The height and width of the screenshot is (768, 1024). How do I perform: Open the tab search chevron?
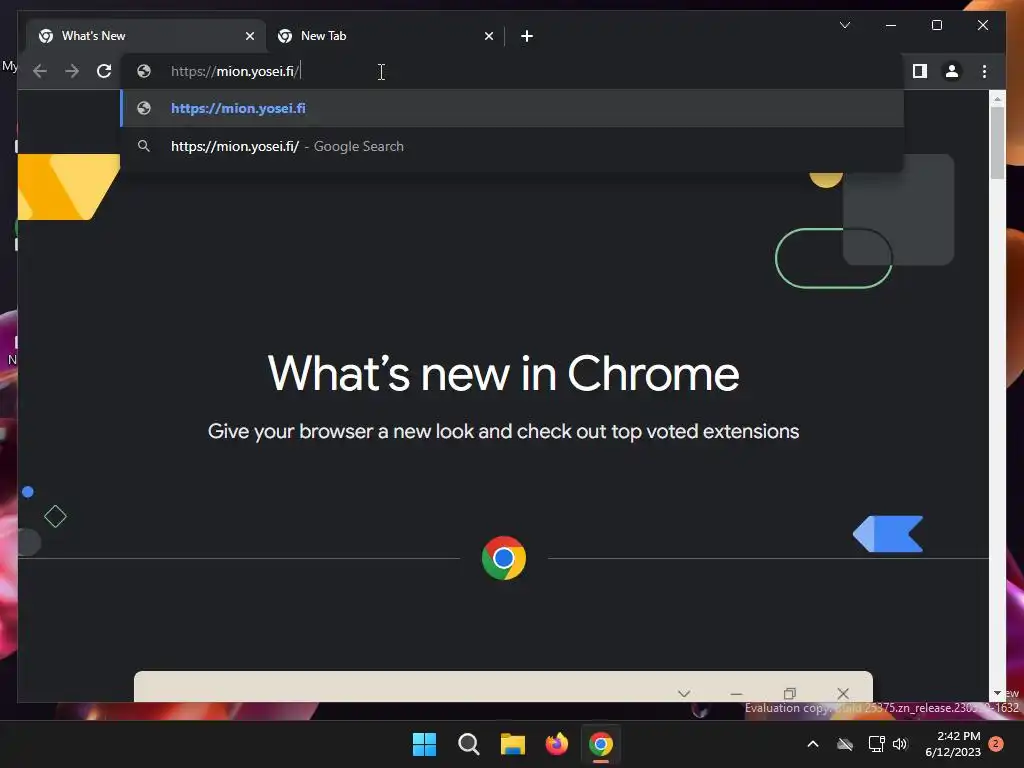(x=844, y=25)
